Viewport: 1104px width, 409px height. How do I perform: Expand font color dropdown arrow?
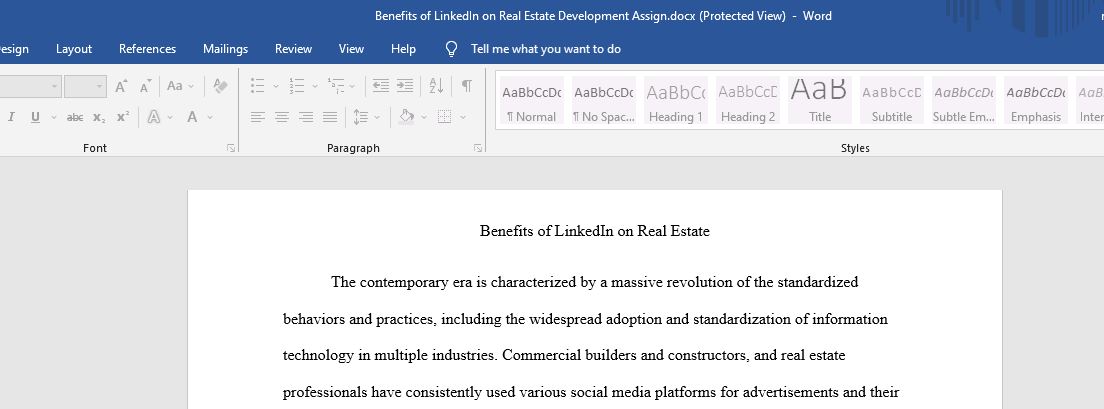209,118
